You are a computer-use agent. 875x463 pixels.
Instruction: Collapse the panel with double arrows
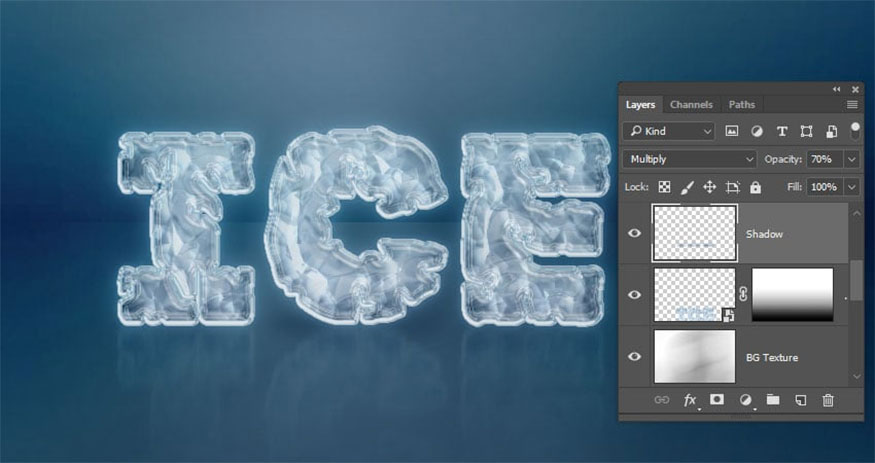(x=836, y=89)
